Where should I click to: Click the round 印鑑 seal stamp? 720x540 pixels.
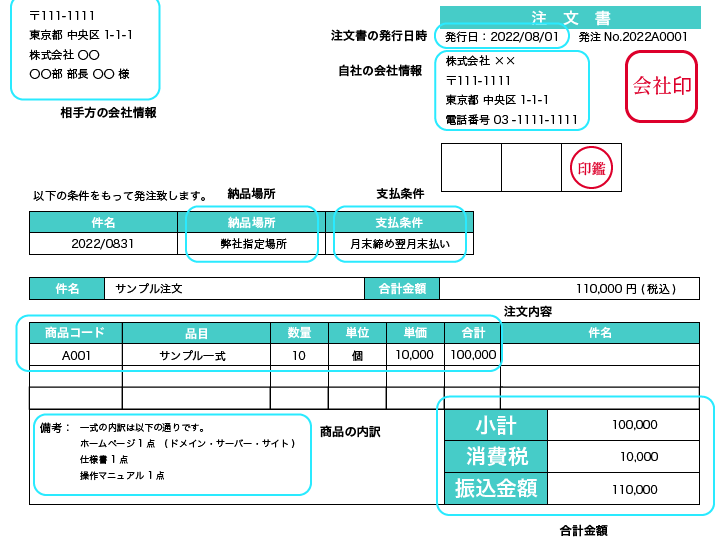[x=590, y=167]
